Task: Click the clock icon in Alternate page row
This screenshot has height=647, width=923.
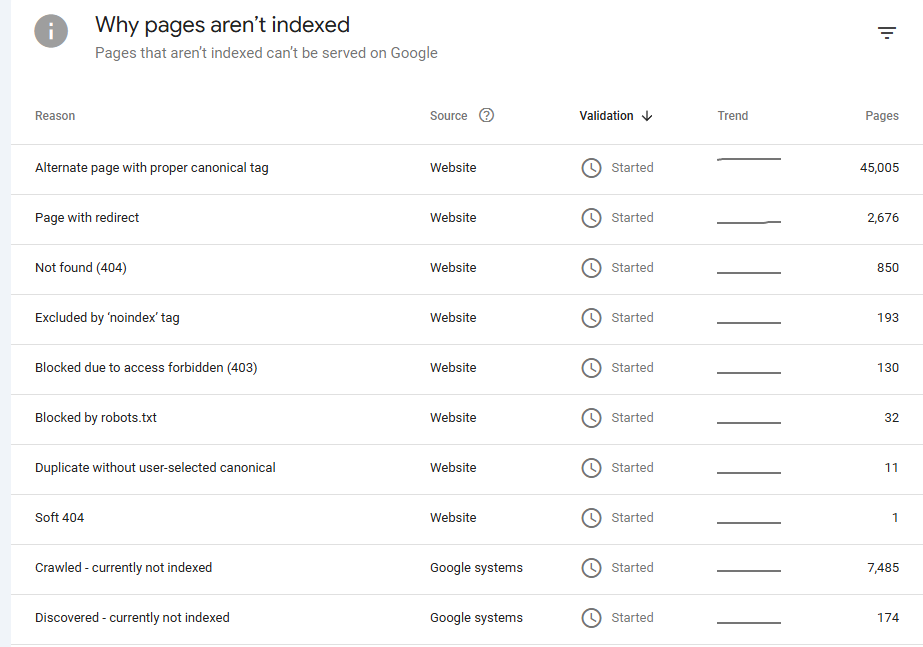Action: tap(591, 168)
